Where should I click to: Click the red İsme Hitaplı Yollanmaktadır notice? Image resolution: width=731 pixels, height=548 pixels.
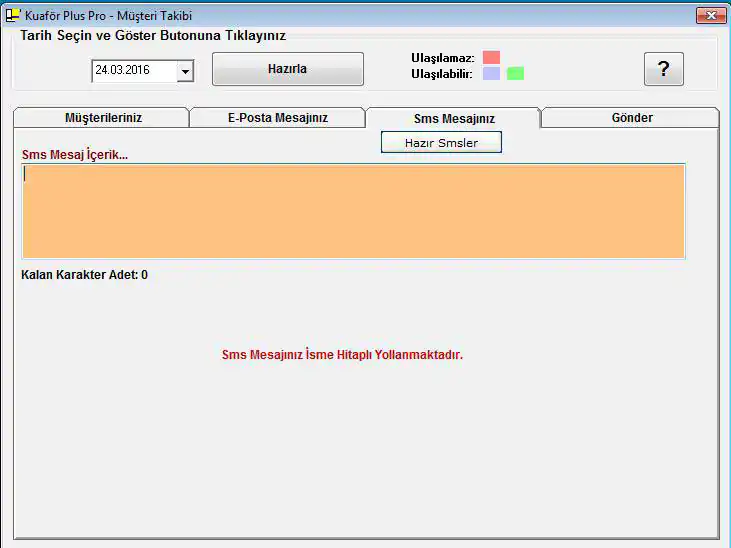(x=342, y=355)
